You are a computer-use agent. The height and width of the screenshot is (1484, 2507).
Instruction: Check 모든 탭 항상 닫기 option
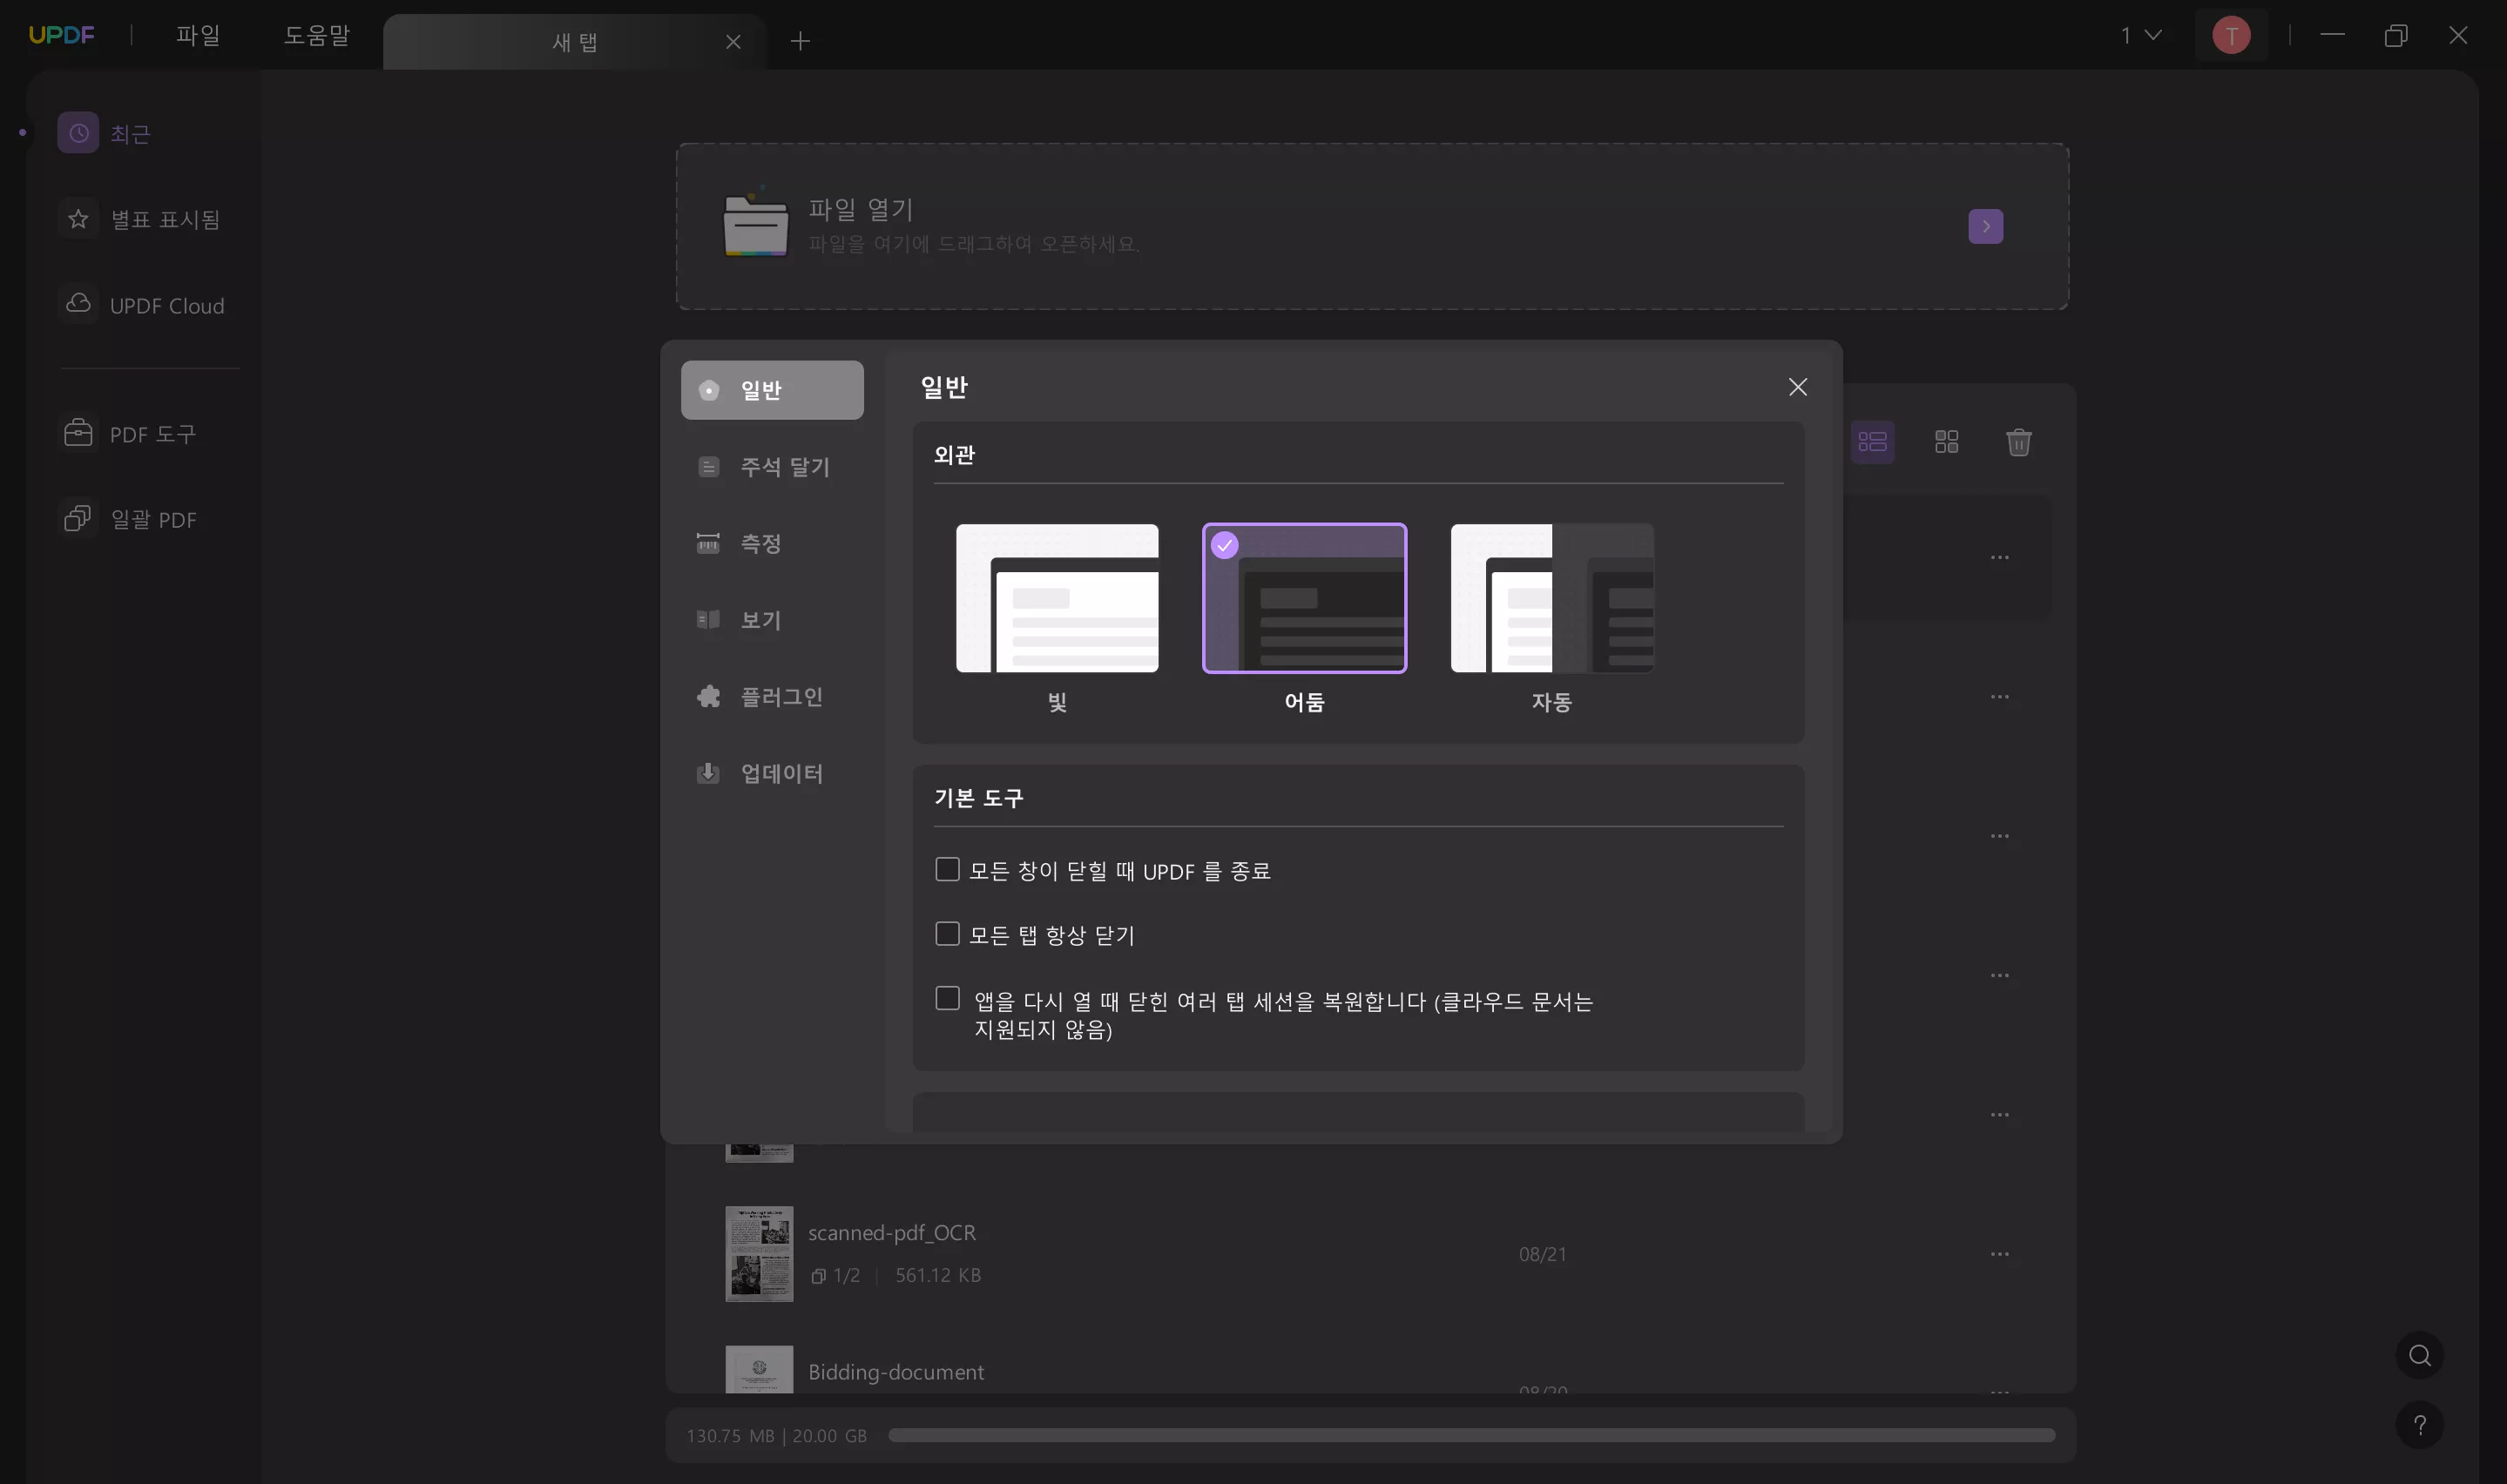pyautogui.click(x=946, y=934)
